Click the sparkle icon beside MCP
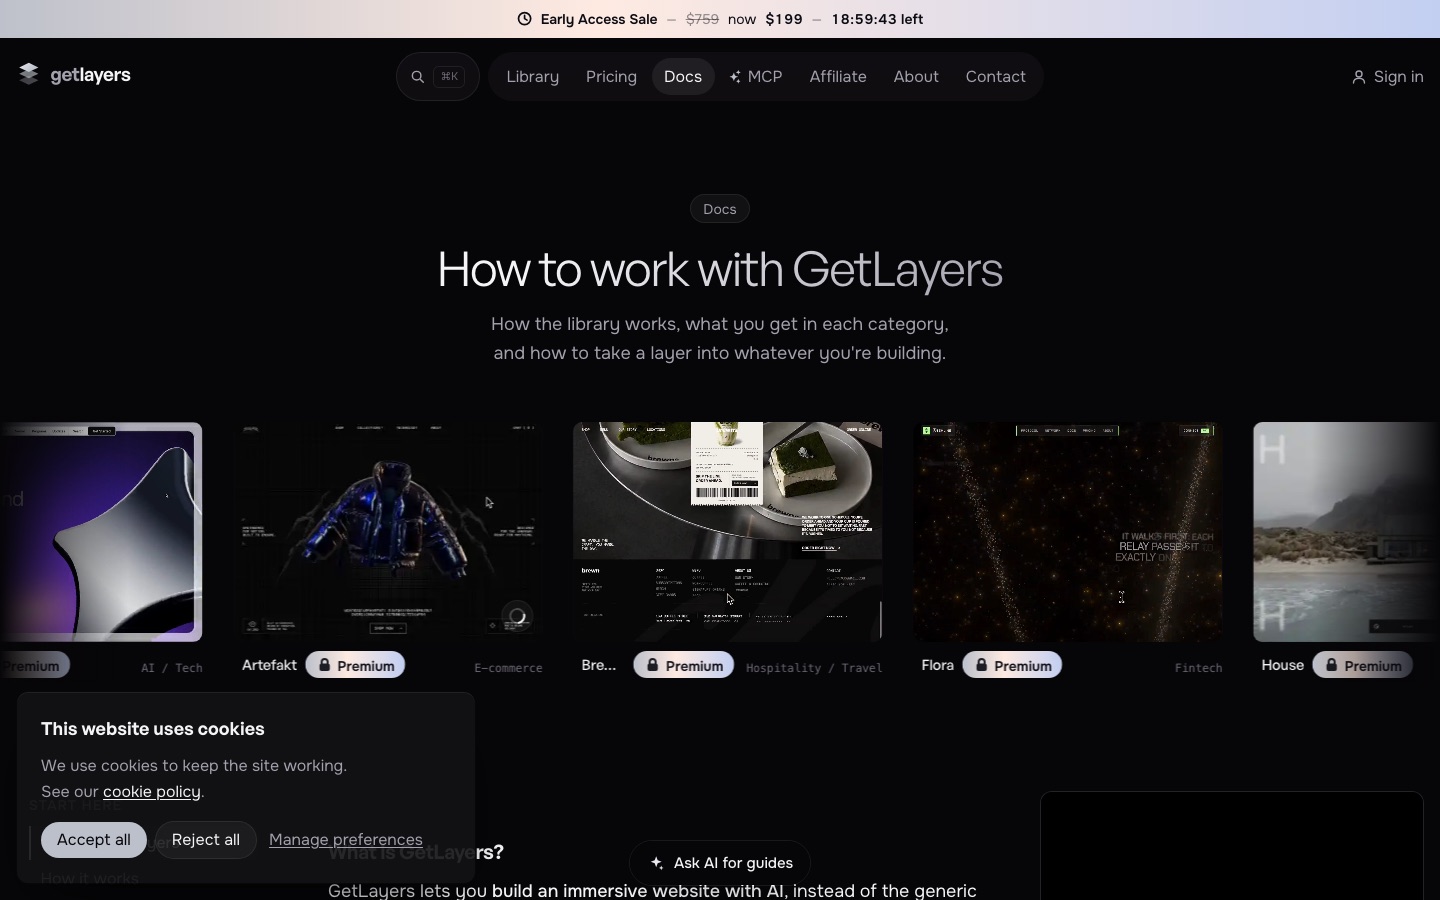This screenshot has width=1440, height=900. (x=735, y=77)
